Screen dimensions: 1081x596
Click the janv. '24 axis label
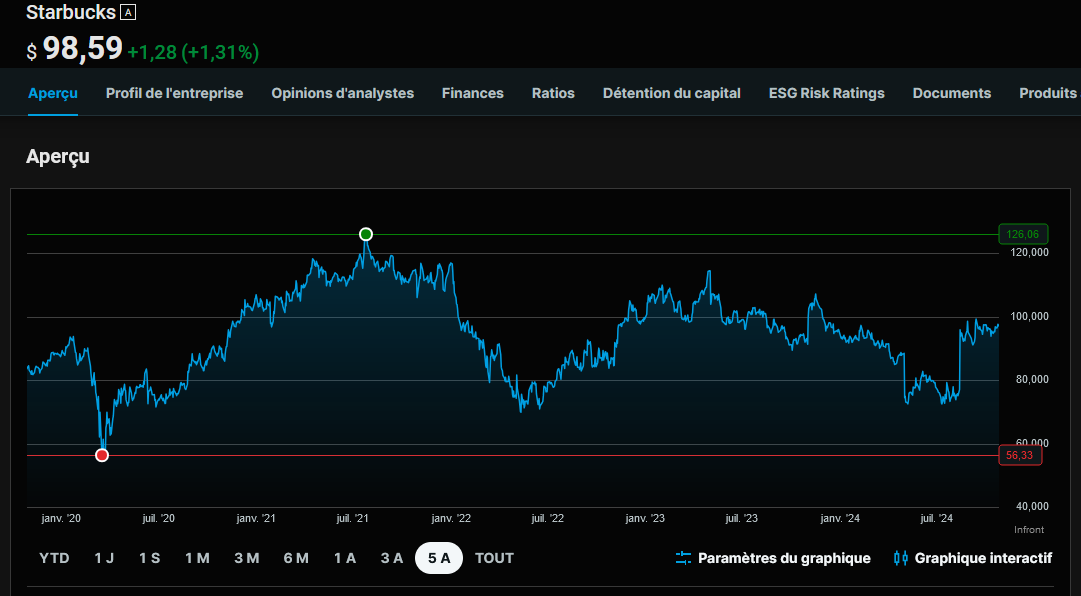(840, 518)
